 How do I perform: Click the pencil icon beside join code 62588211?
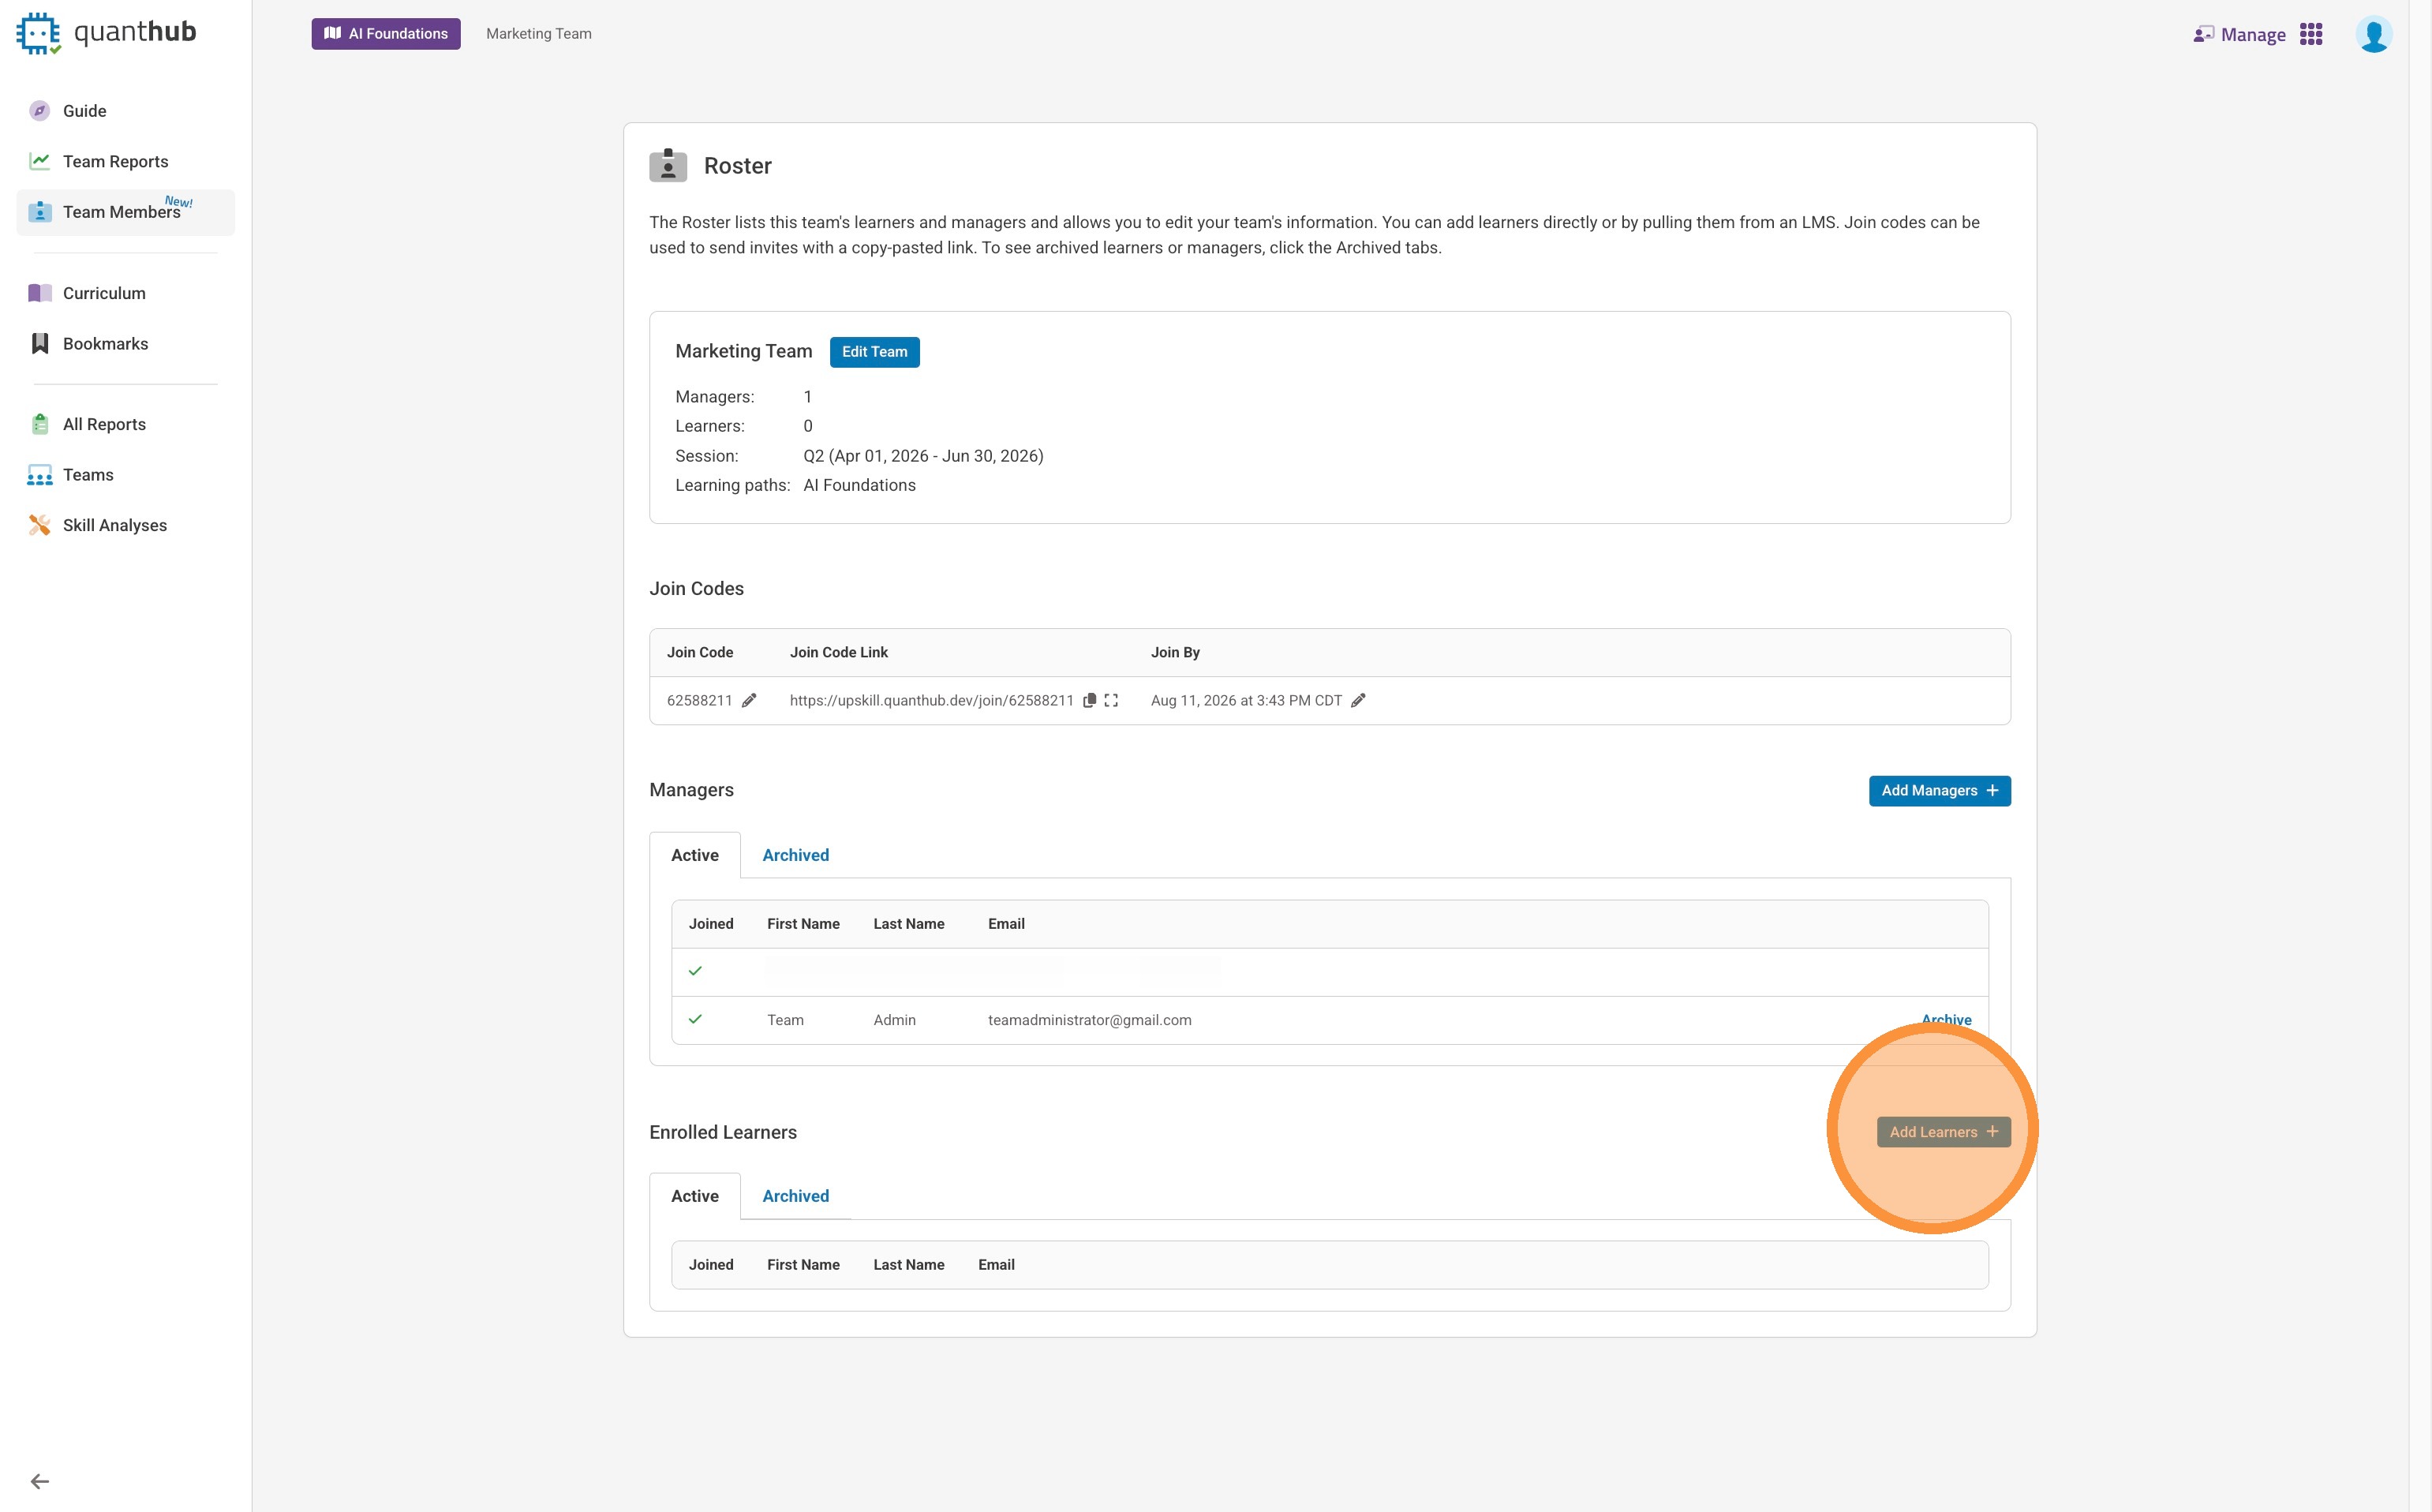(x=749, y=701)
